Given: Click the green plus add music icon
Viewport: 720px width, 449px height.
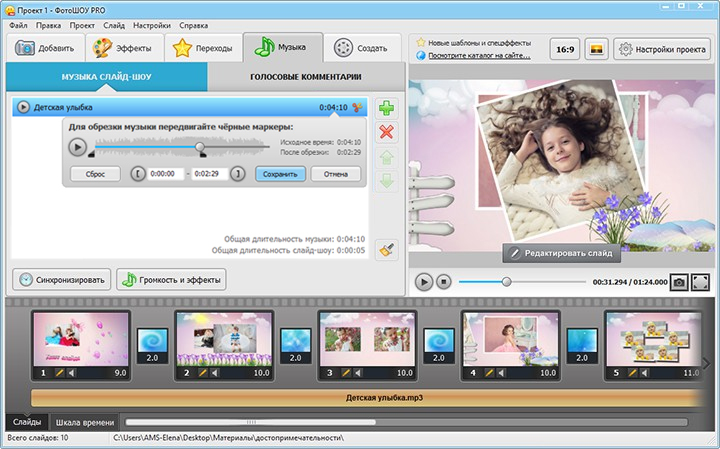Looking at the screenshot, I should [386, 108].
